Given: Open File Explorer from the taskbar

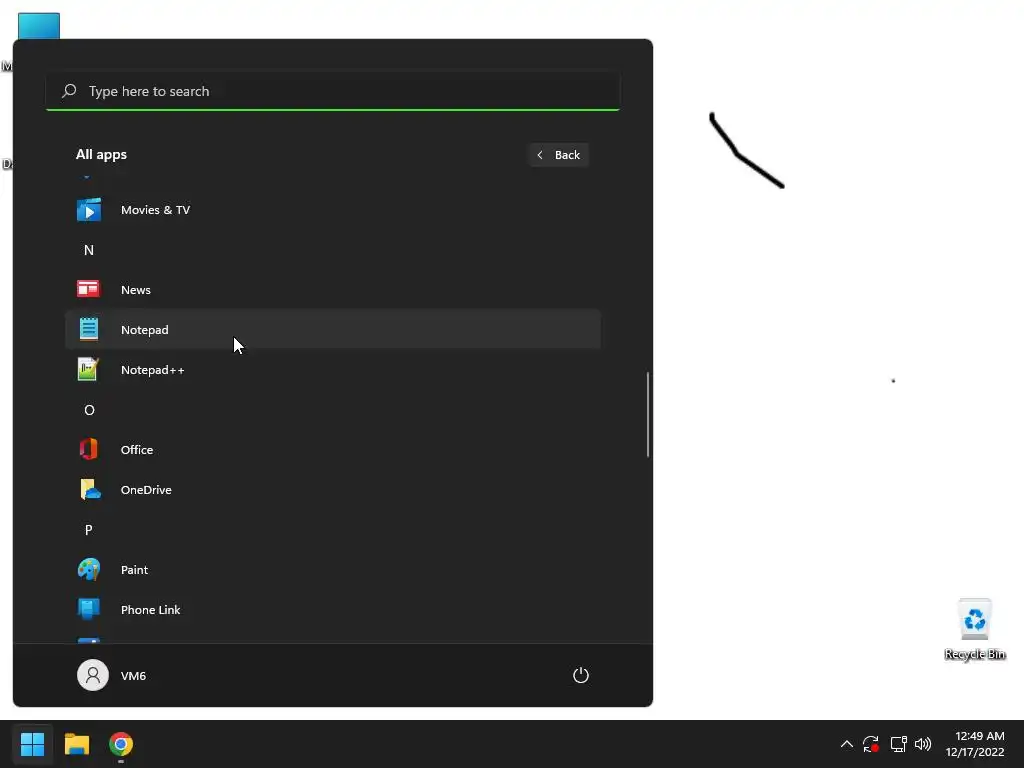Looking at the screenshot, I should [x=76, y=744].
